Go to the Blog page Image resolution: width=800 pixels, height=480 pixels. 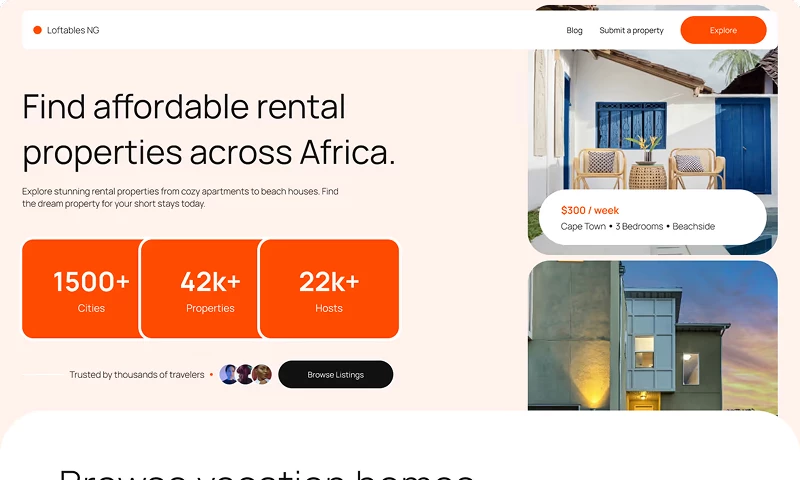pos(574,30)
